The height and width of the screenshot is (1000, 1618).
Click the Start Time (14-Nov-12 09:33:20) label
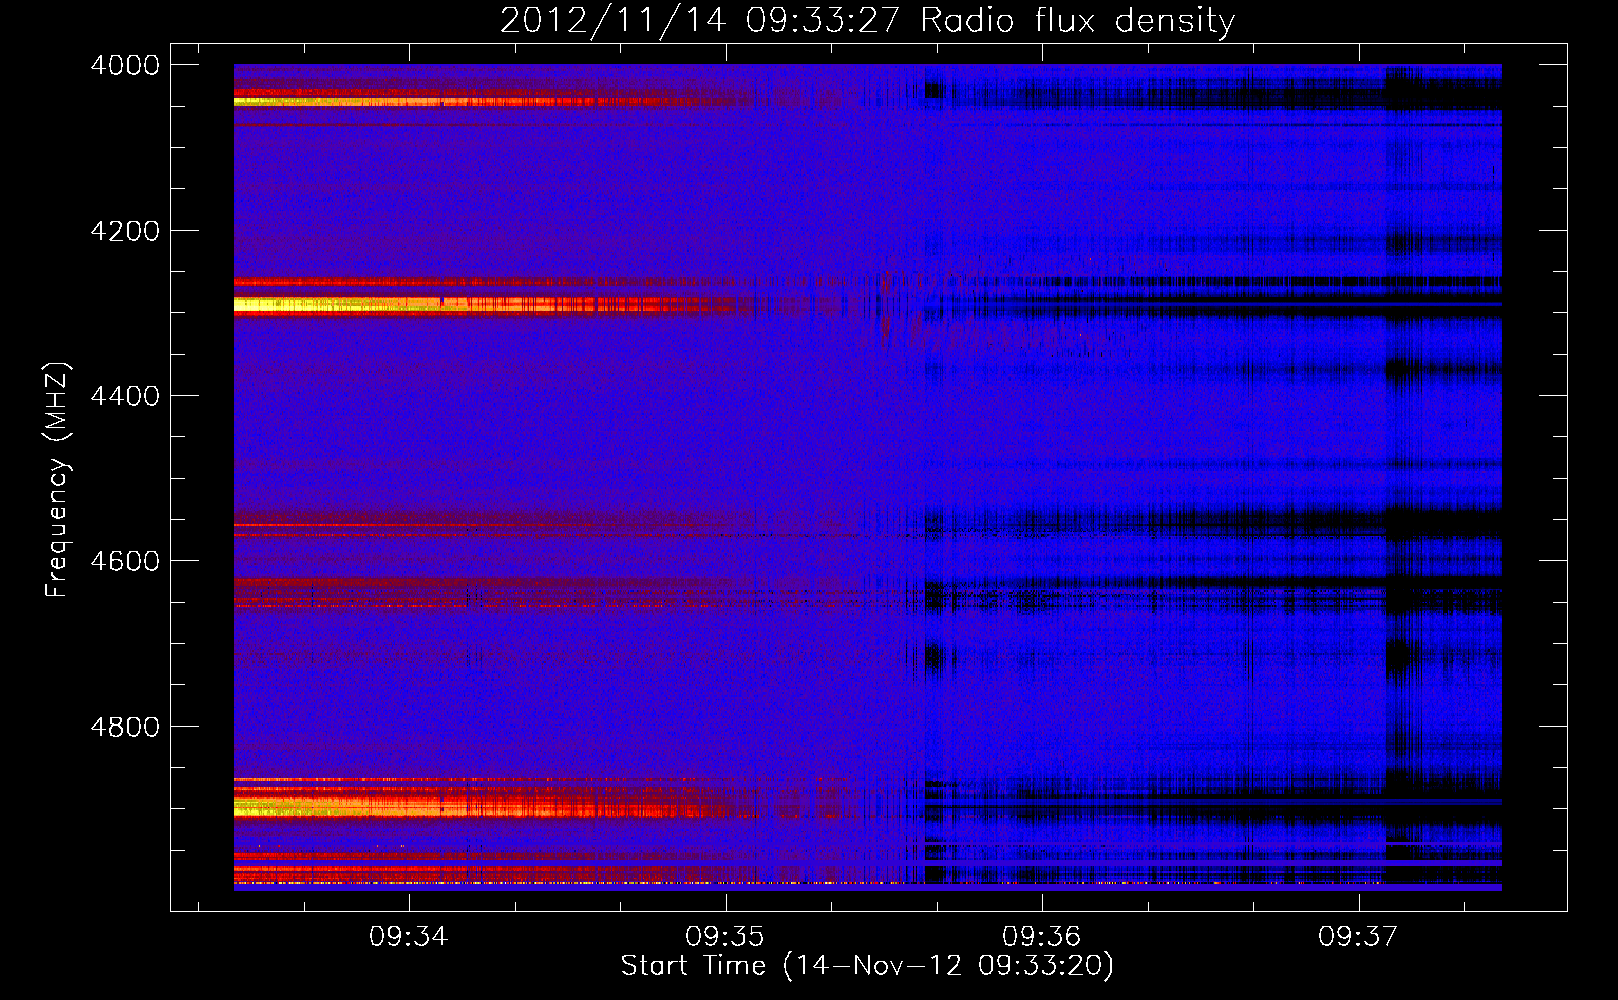pyautogui.click(x=867, y=966)
